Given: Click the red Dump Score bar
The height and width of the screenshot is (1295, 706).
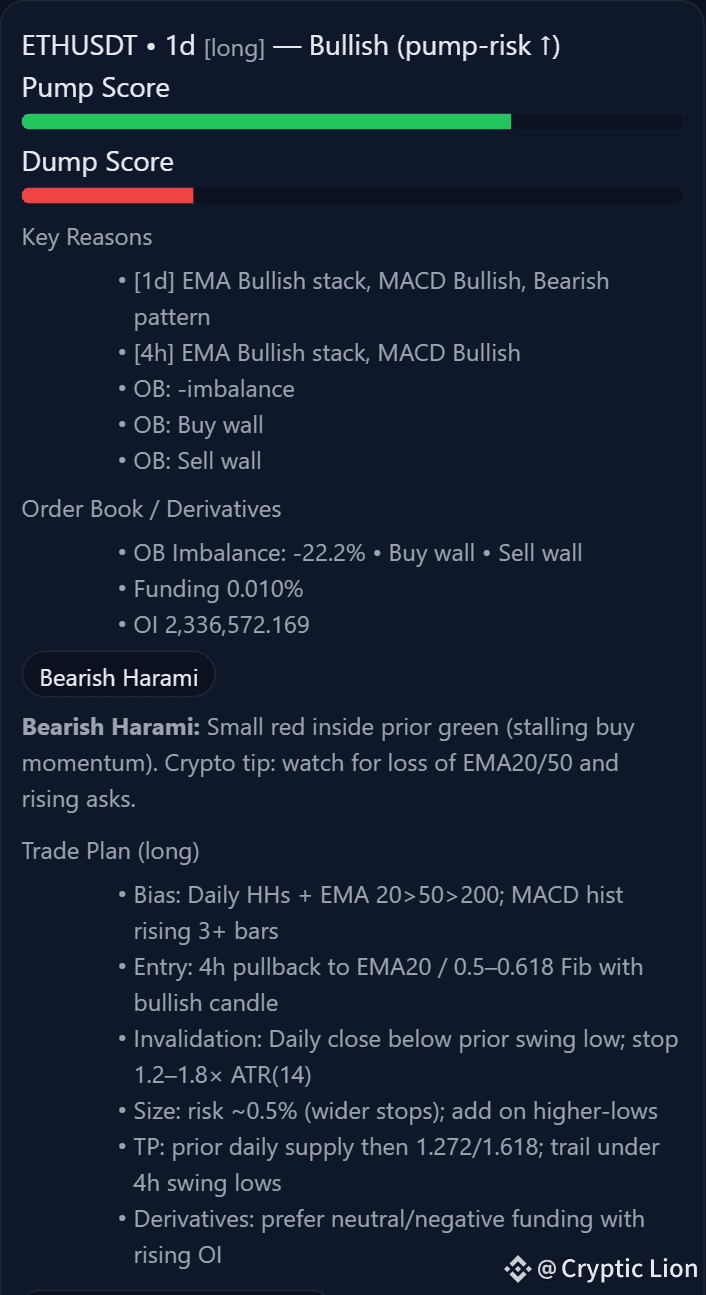Looking at the screenshot, I should coord(108,196).
